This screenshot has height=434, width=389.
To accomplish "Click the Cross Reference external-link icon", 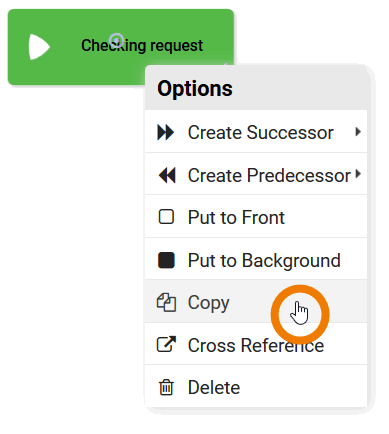I will click(166, 344).
